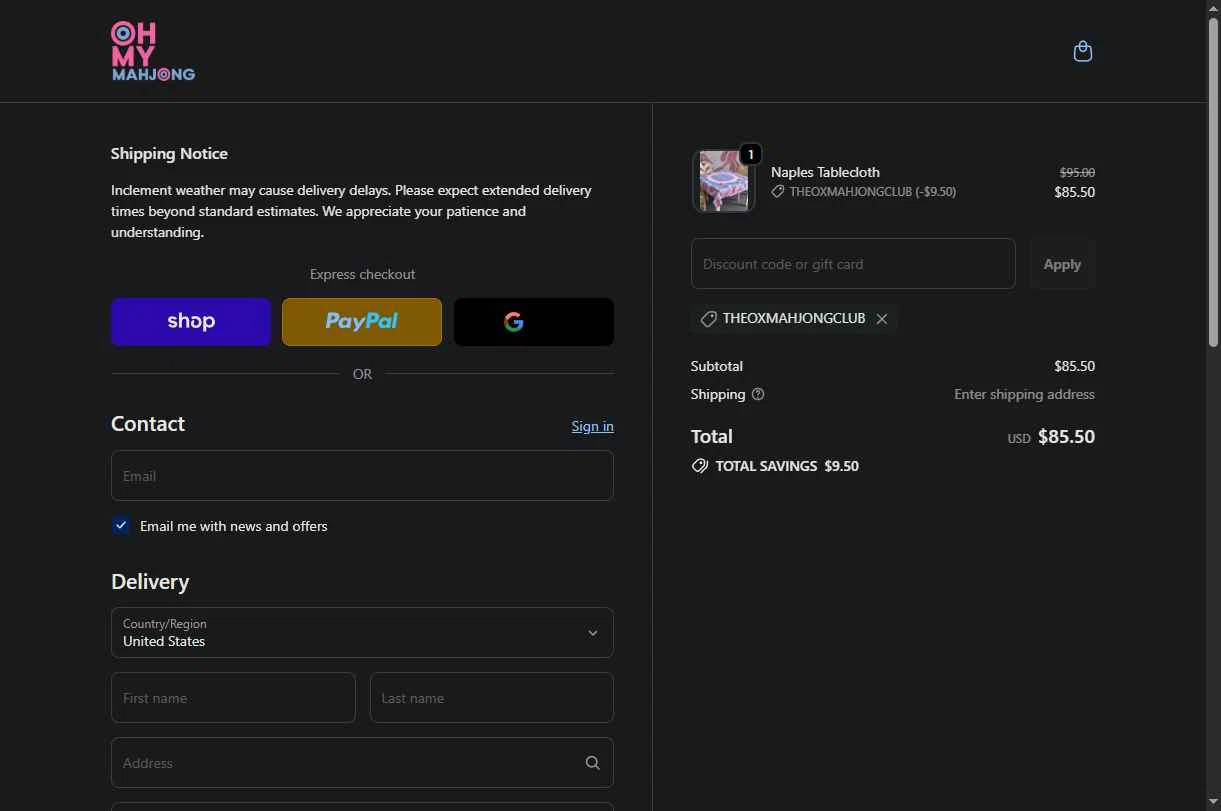The image size is (1221, 811).
Task: Focus the Last name field
Action: [492, 698]
